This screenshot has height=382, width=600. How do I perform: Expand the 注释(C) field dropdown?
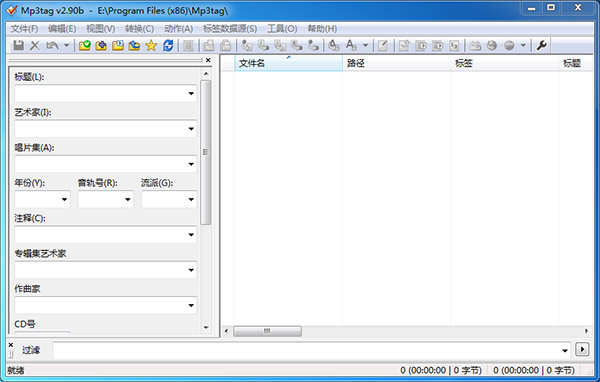click(x=191, y=235)
